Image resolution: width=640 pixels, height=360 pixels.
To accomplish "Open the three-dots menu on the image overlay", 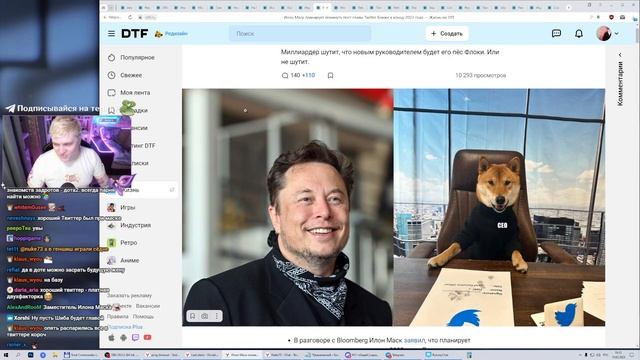I will point(217,316).
